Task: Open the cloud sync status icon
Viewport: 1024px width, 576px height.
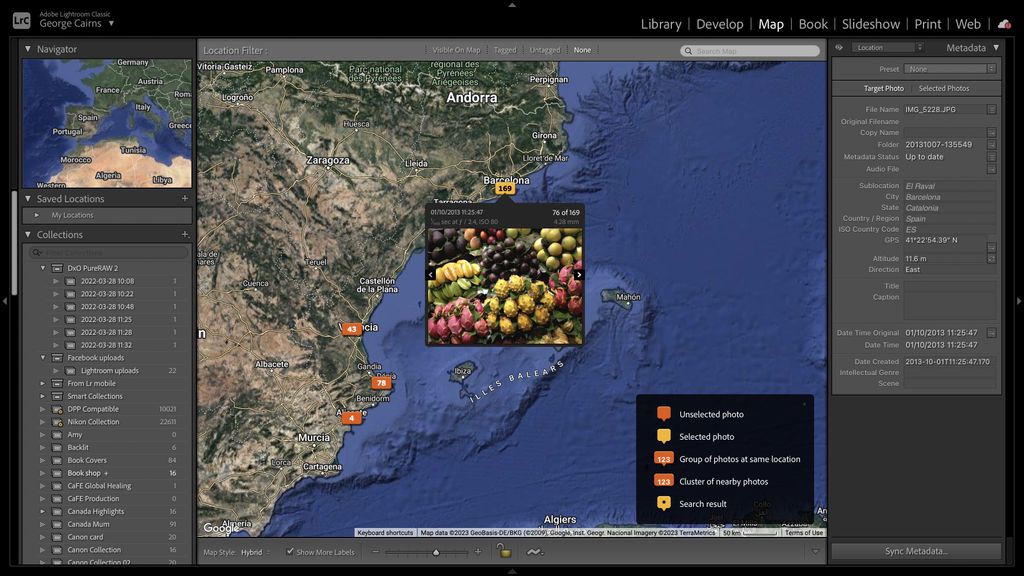Action: [1004, 24]
